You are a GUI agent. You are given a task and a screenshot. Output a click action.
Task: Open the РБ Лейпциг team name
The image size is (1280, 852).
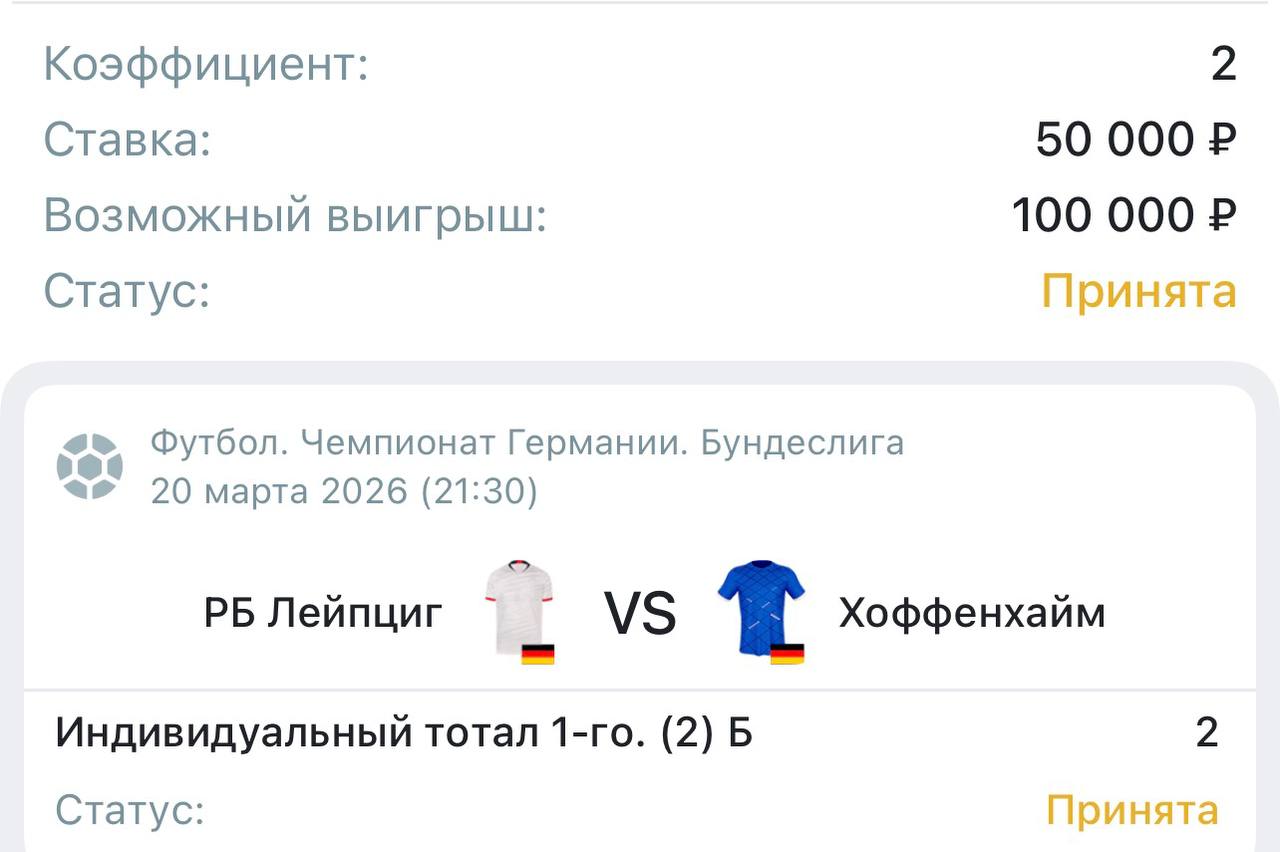[323, 613]
